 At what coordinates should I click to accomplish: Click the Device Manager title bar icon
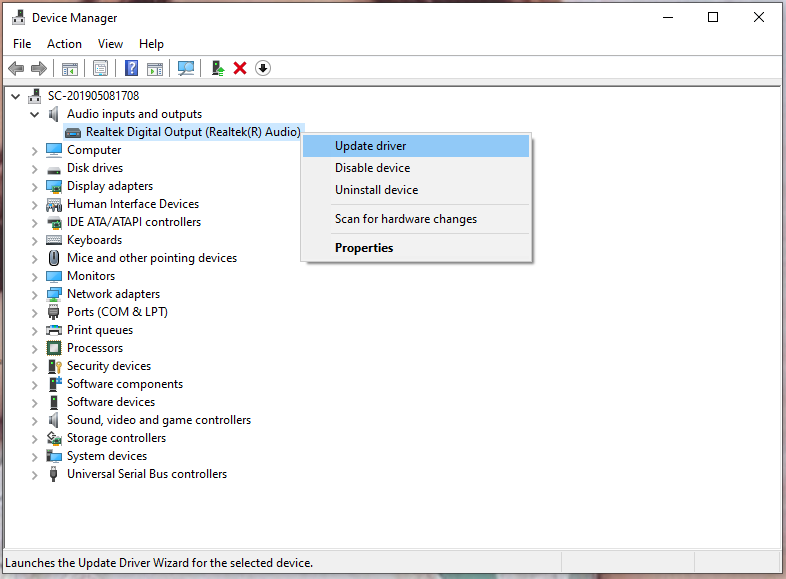[19, 18]
